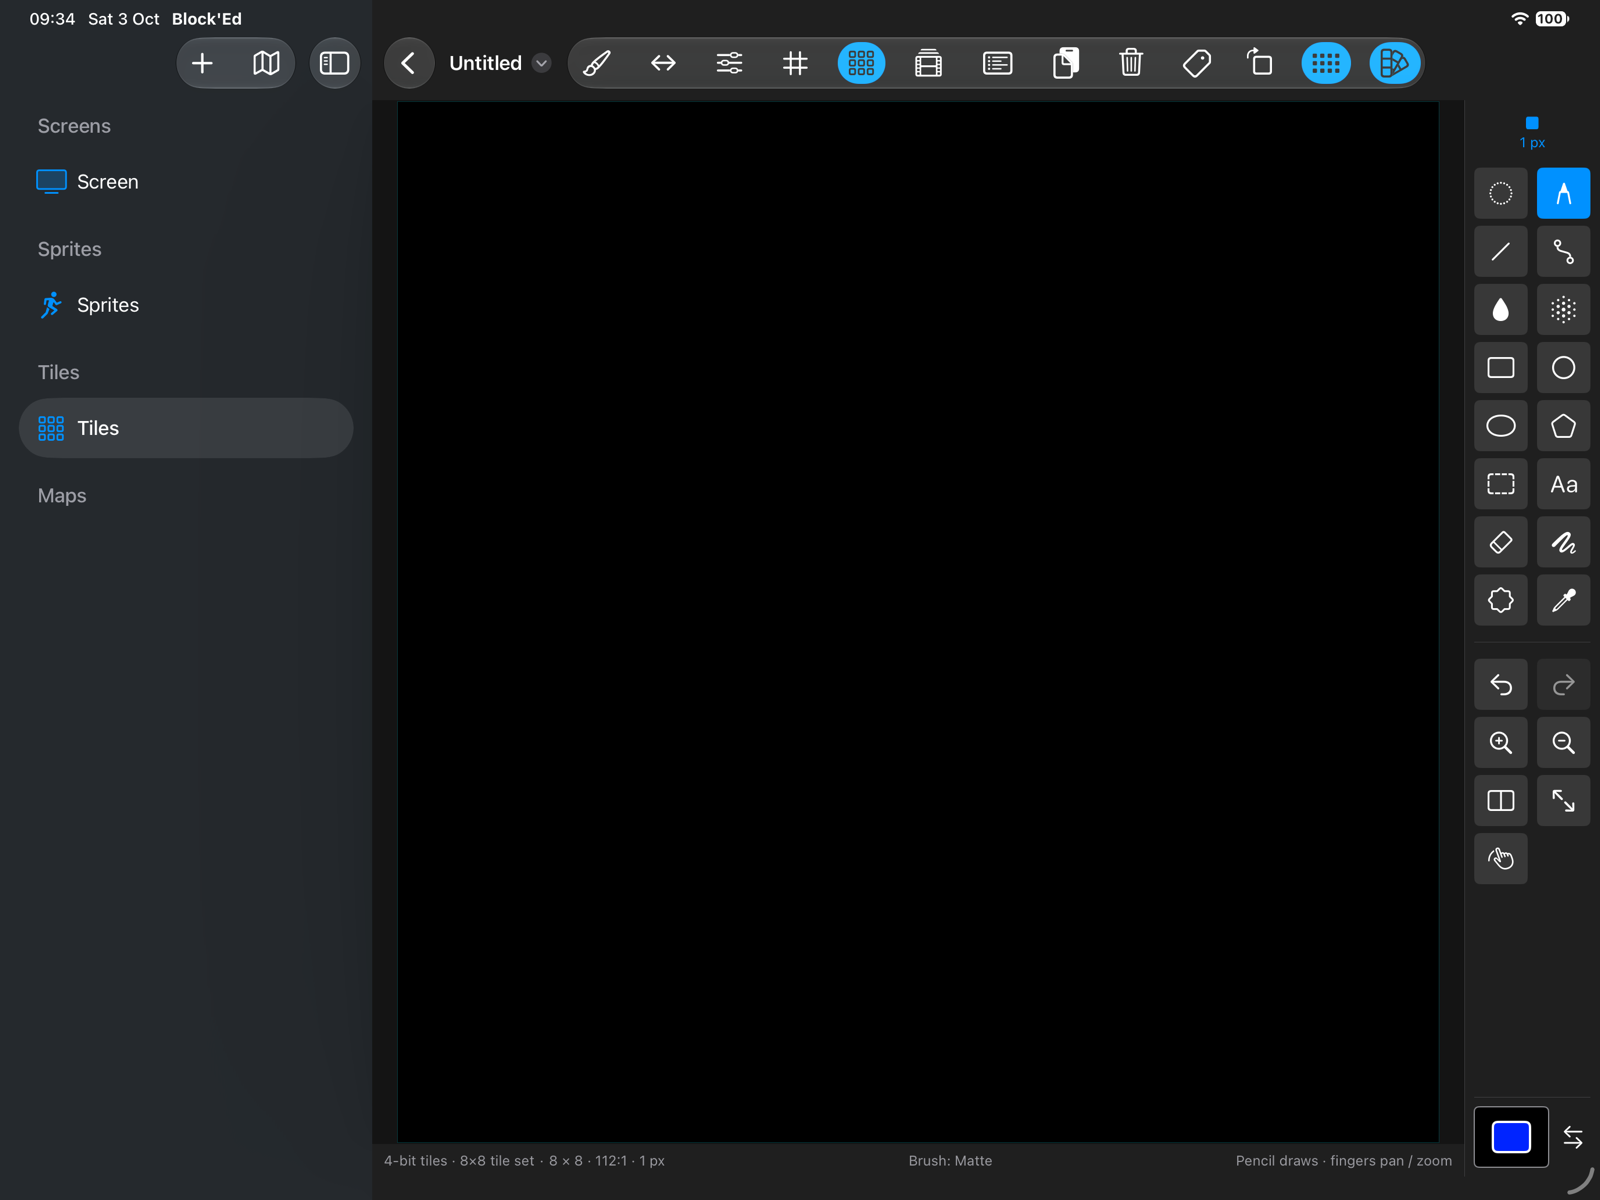This screenshot has width=1600, height=1200.
Task: Open the Screen item in sidebar
Action: coord(186,182)
